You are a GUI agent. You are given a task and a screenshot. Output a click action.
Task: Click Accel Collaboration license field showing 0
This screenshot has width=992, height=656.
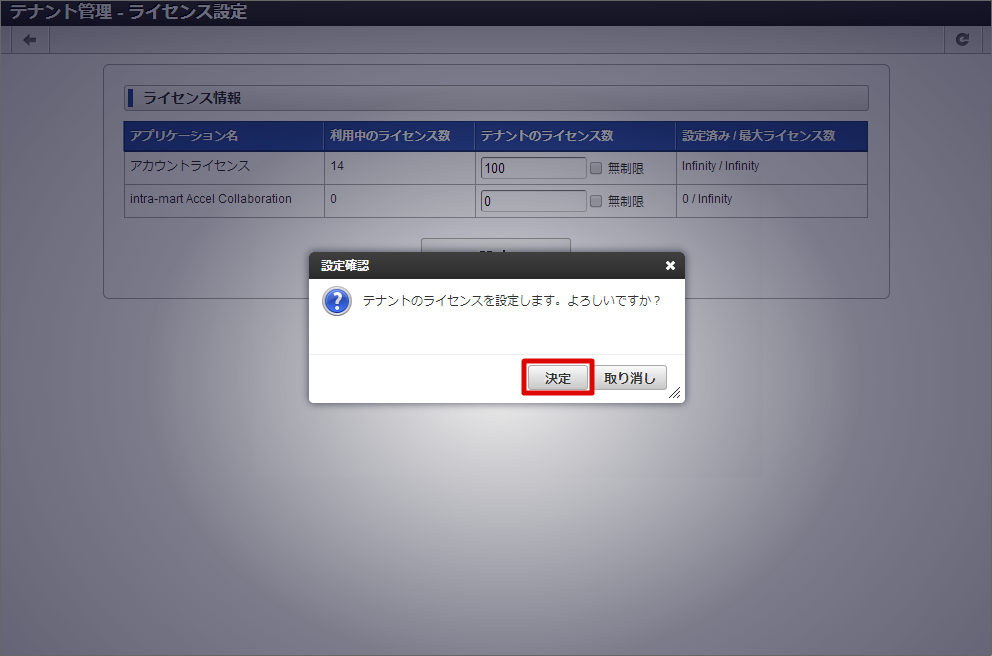coord(533,201)
